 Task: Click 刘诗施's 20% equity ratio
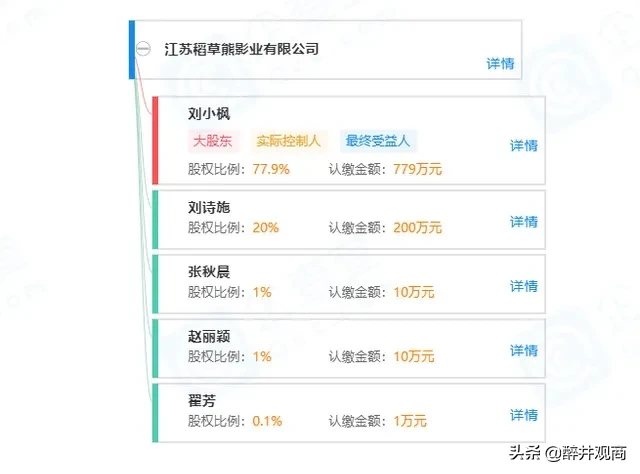point(265,228)
